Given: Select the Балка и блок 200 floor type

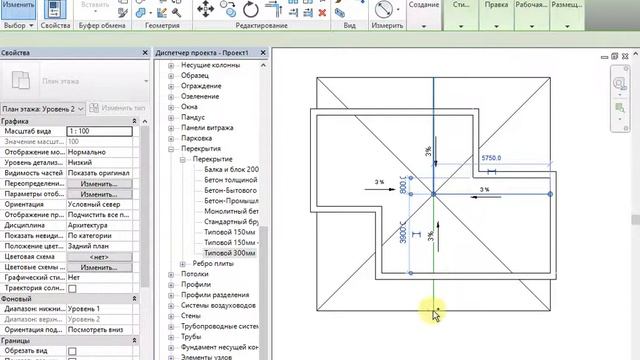Looking at the screenshot, I should (x=231, y=169).
